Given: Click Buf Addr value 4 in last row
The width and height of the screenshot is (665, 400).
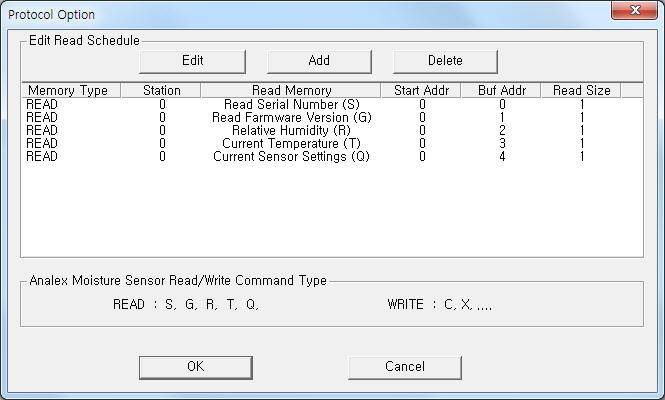Looking at the screenshot, I should pos(502,157).
